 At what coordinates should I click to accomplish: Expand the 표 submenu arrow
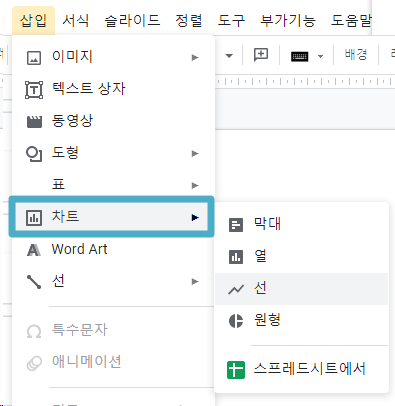(195, 186)
